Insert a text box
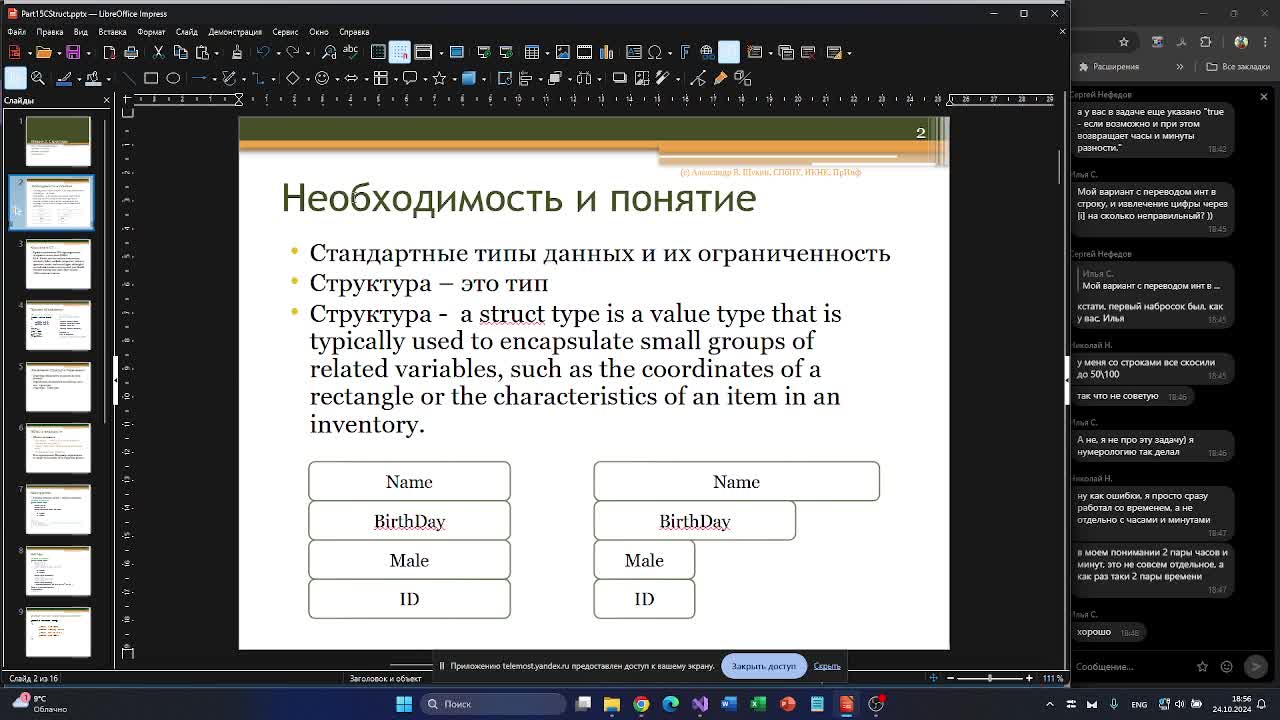The width and height of the screenshot is (1280, 720). click(x=634, y=52)
